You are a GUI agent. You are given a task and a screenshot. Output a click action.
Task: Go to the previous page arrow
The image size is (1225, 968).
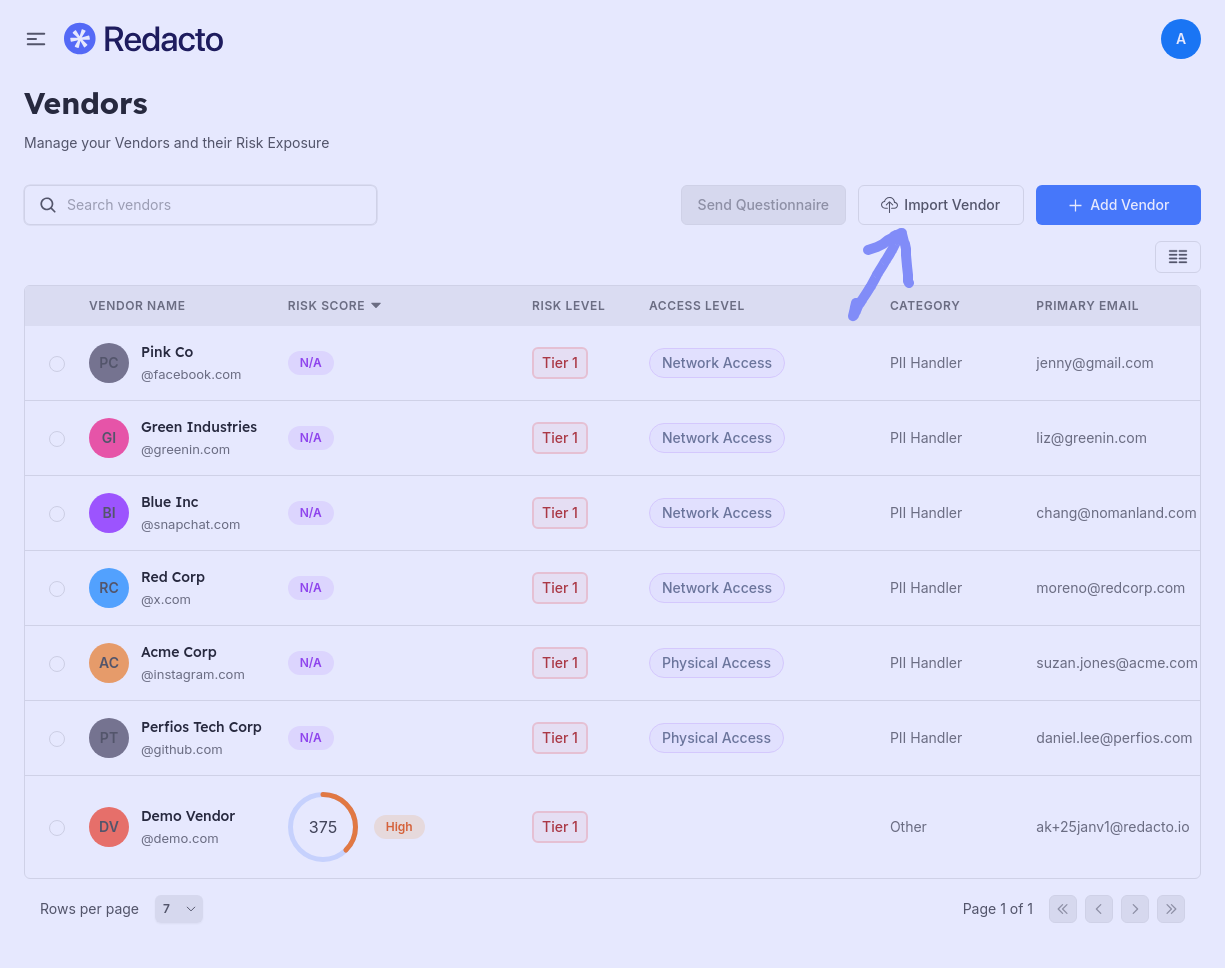coord(1098,909)
